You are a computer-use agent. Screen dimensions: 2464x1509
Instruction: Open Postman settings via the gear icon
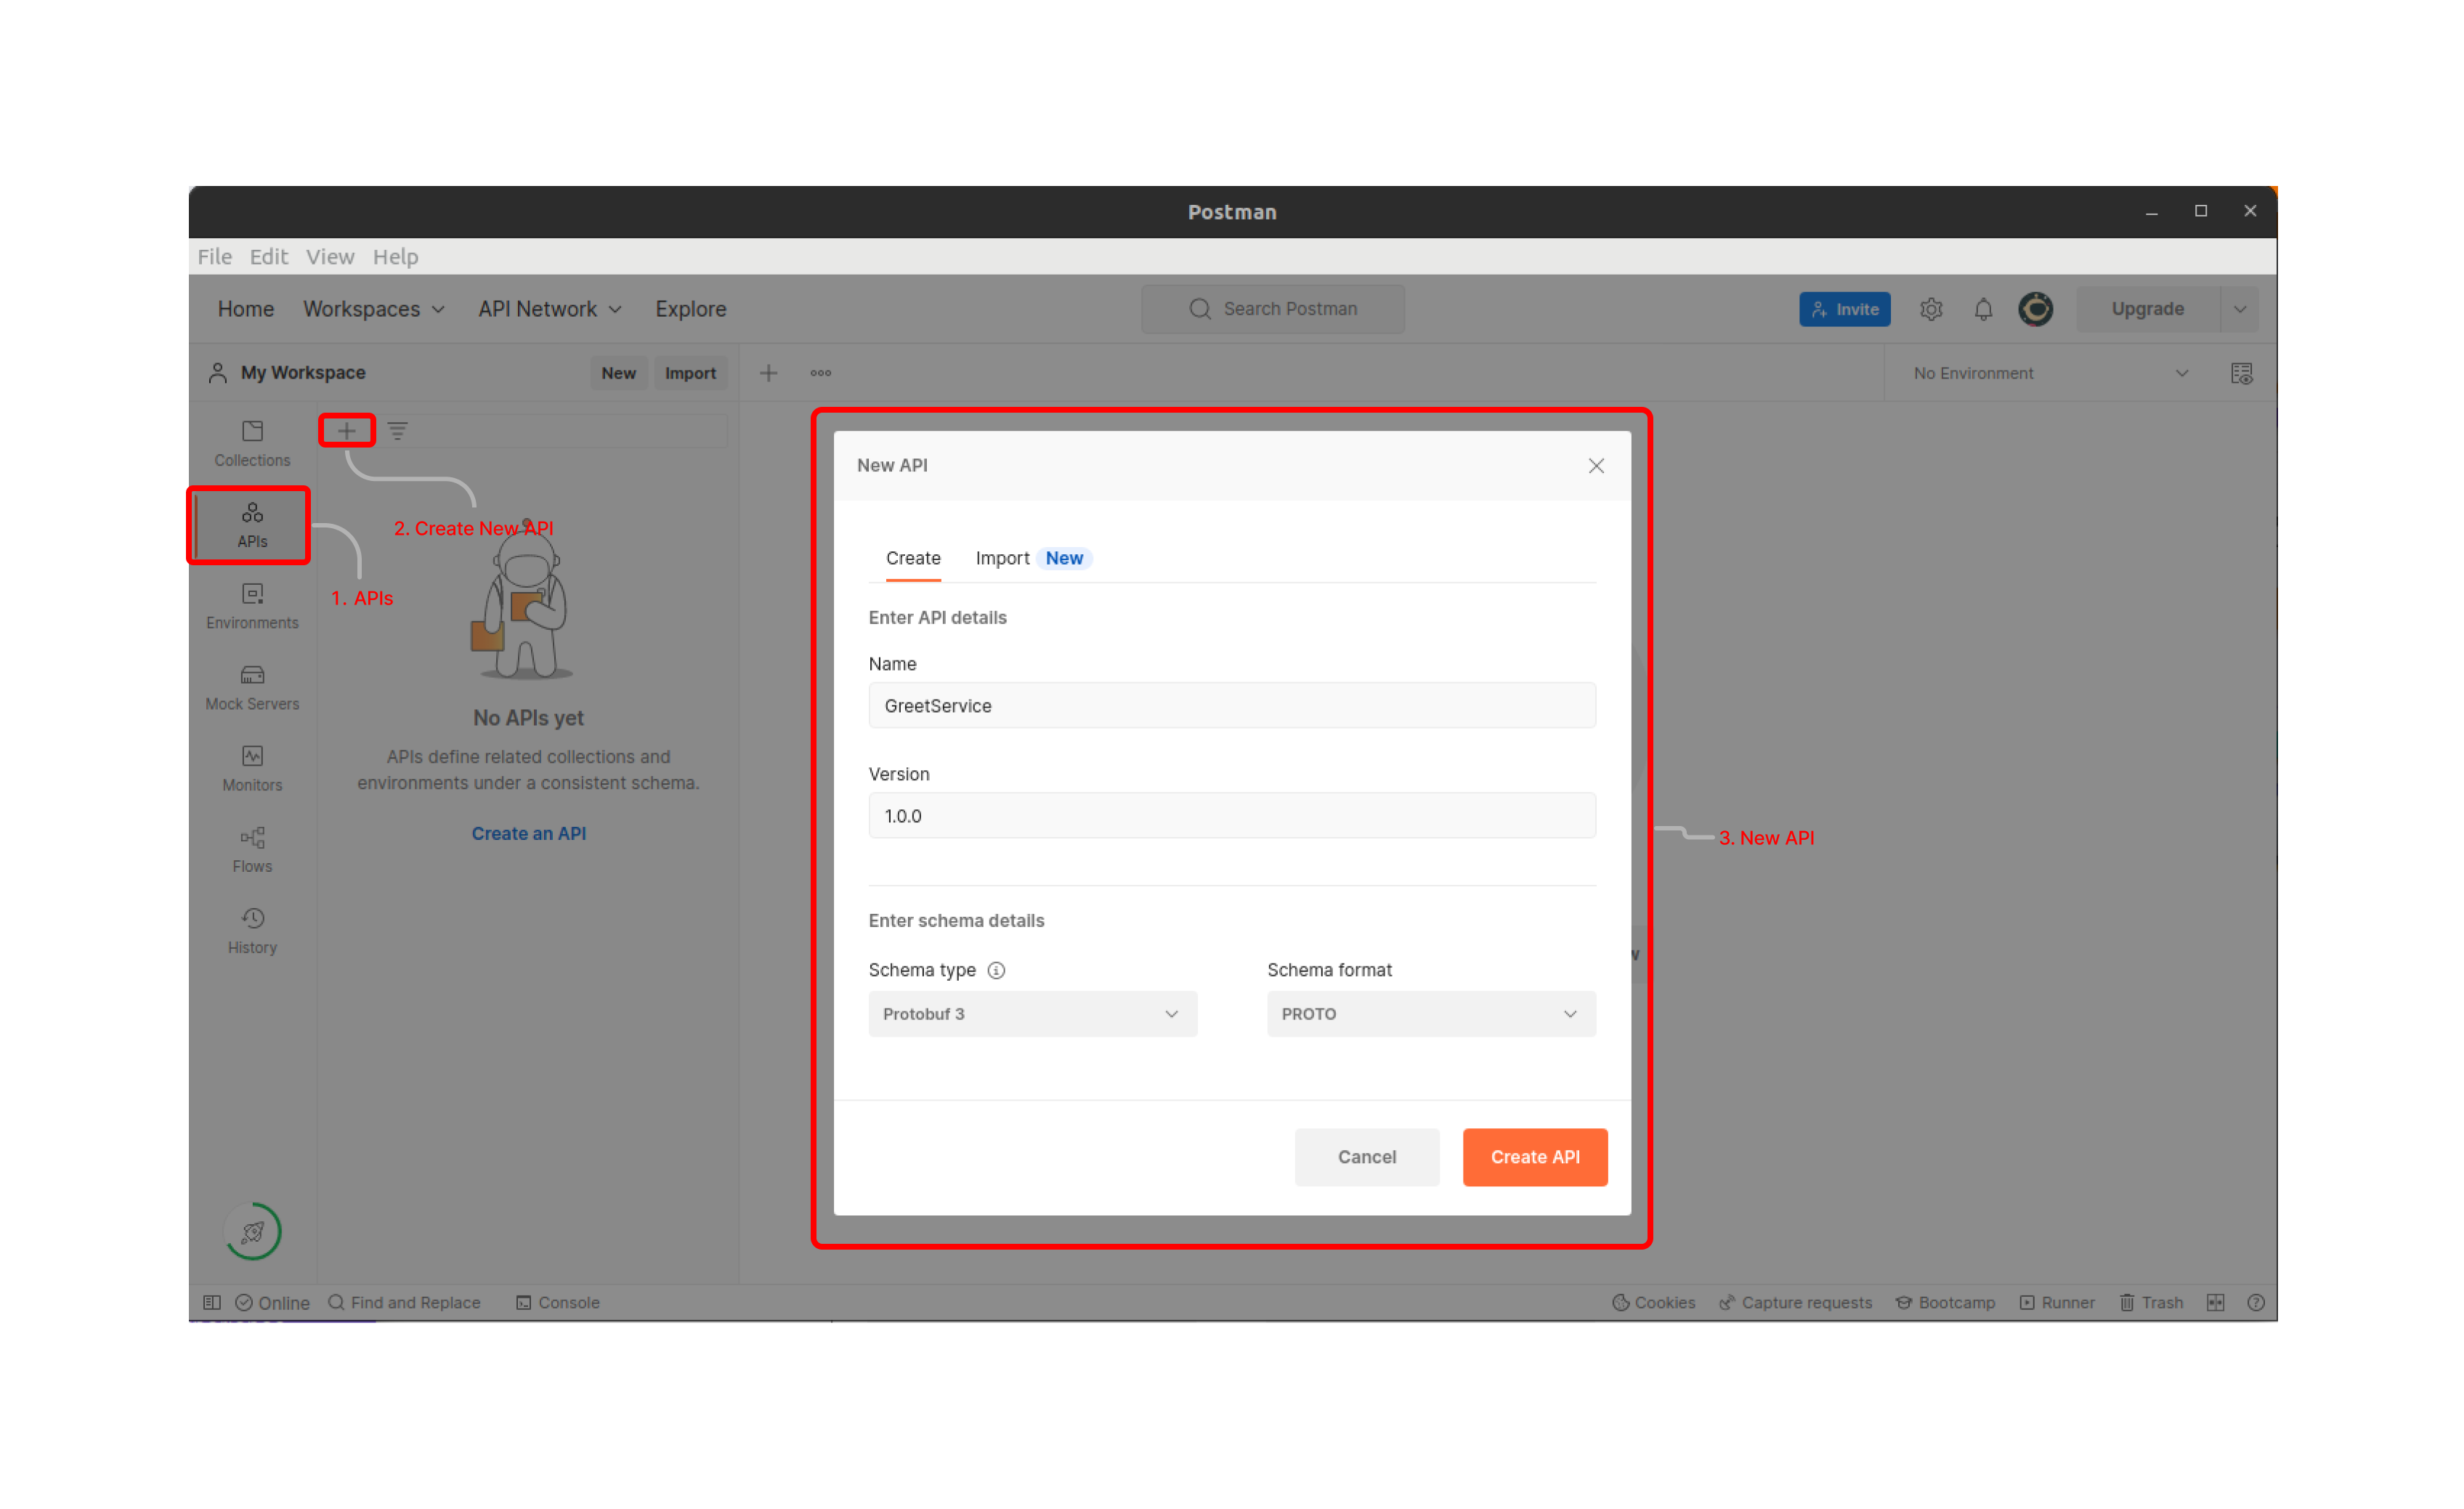pyautogui.click(x=1931, y=308)
